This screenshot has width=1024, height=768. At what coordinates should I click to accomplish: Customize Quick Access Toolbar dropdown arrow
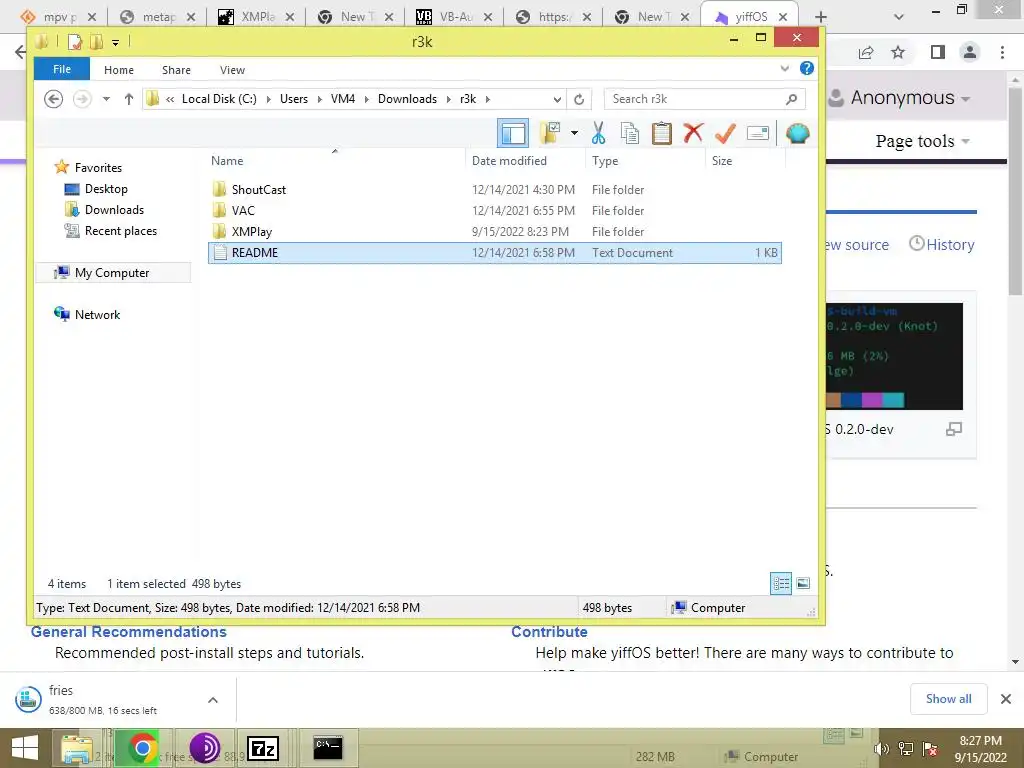pyautogui.click(x=115, y=43)
